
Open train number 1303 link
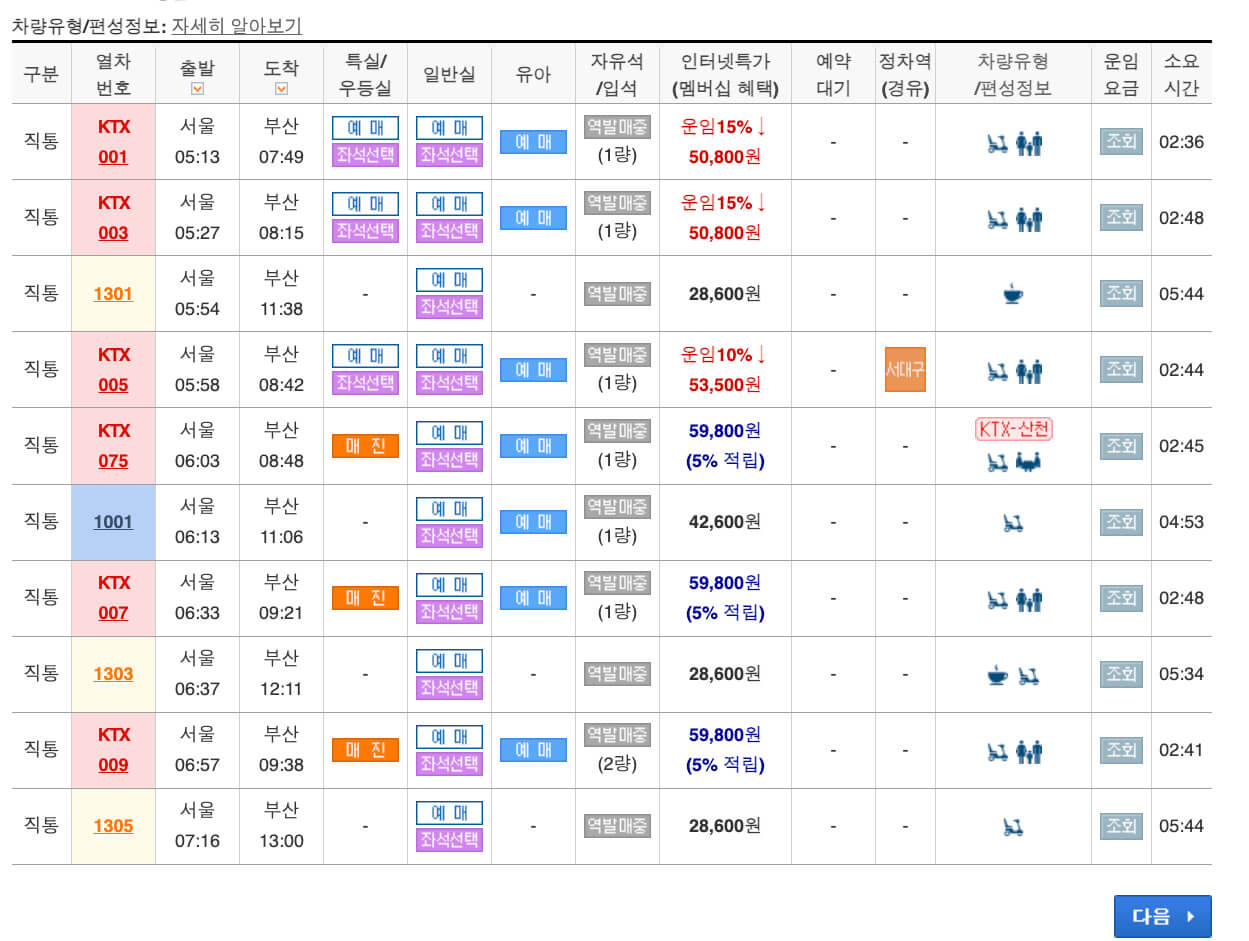(113, 674)
